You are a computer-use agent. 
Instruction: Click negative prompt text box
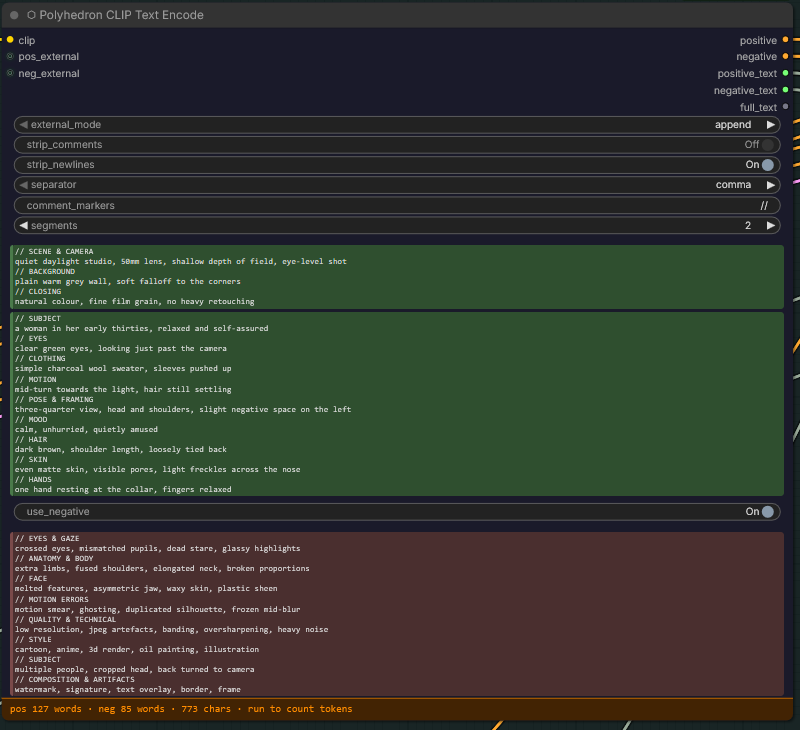pyautogui.click(x=397, y=614)
